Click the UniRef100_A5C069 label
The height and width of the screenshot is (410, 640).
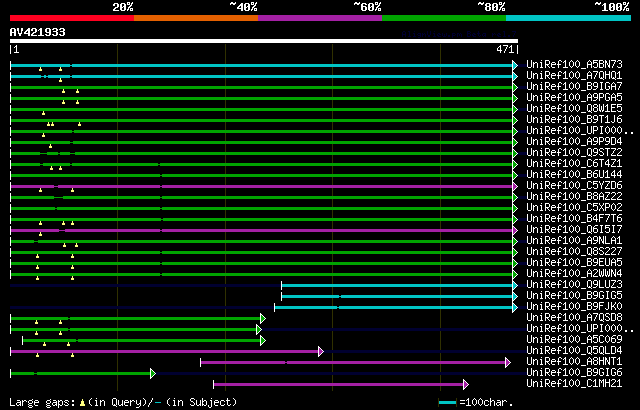coord(574,340)
